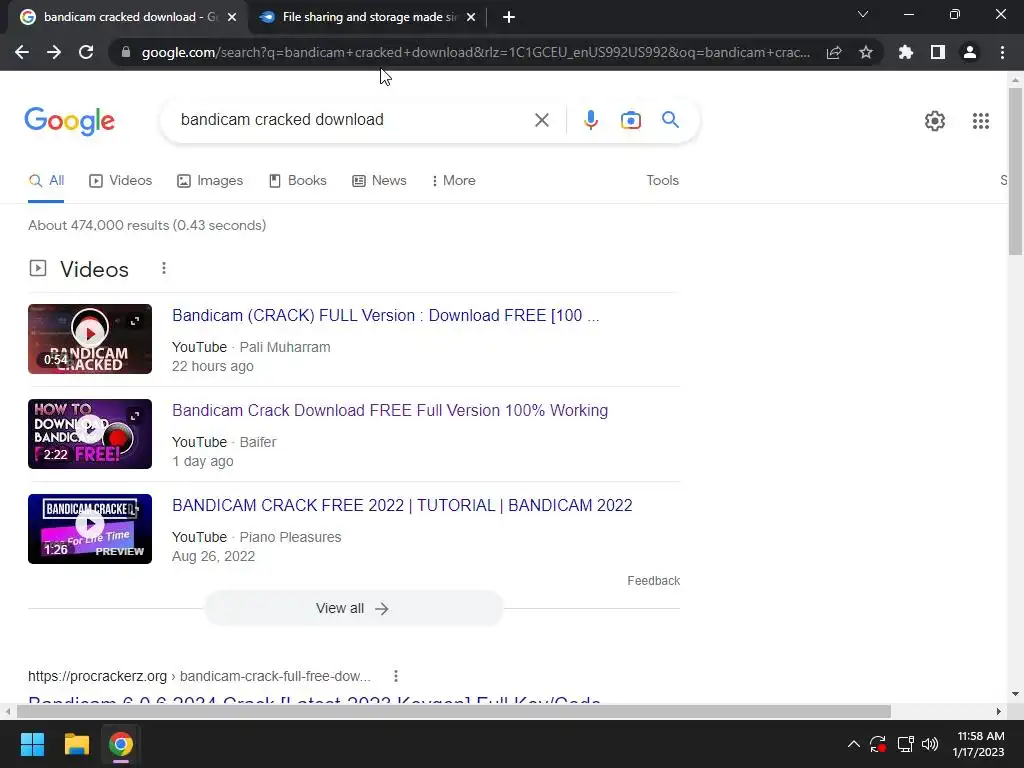Click View all videos button
The width and height of the screenshot is (1024, 768).
353,608
